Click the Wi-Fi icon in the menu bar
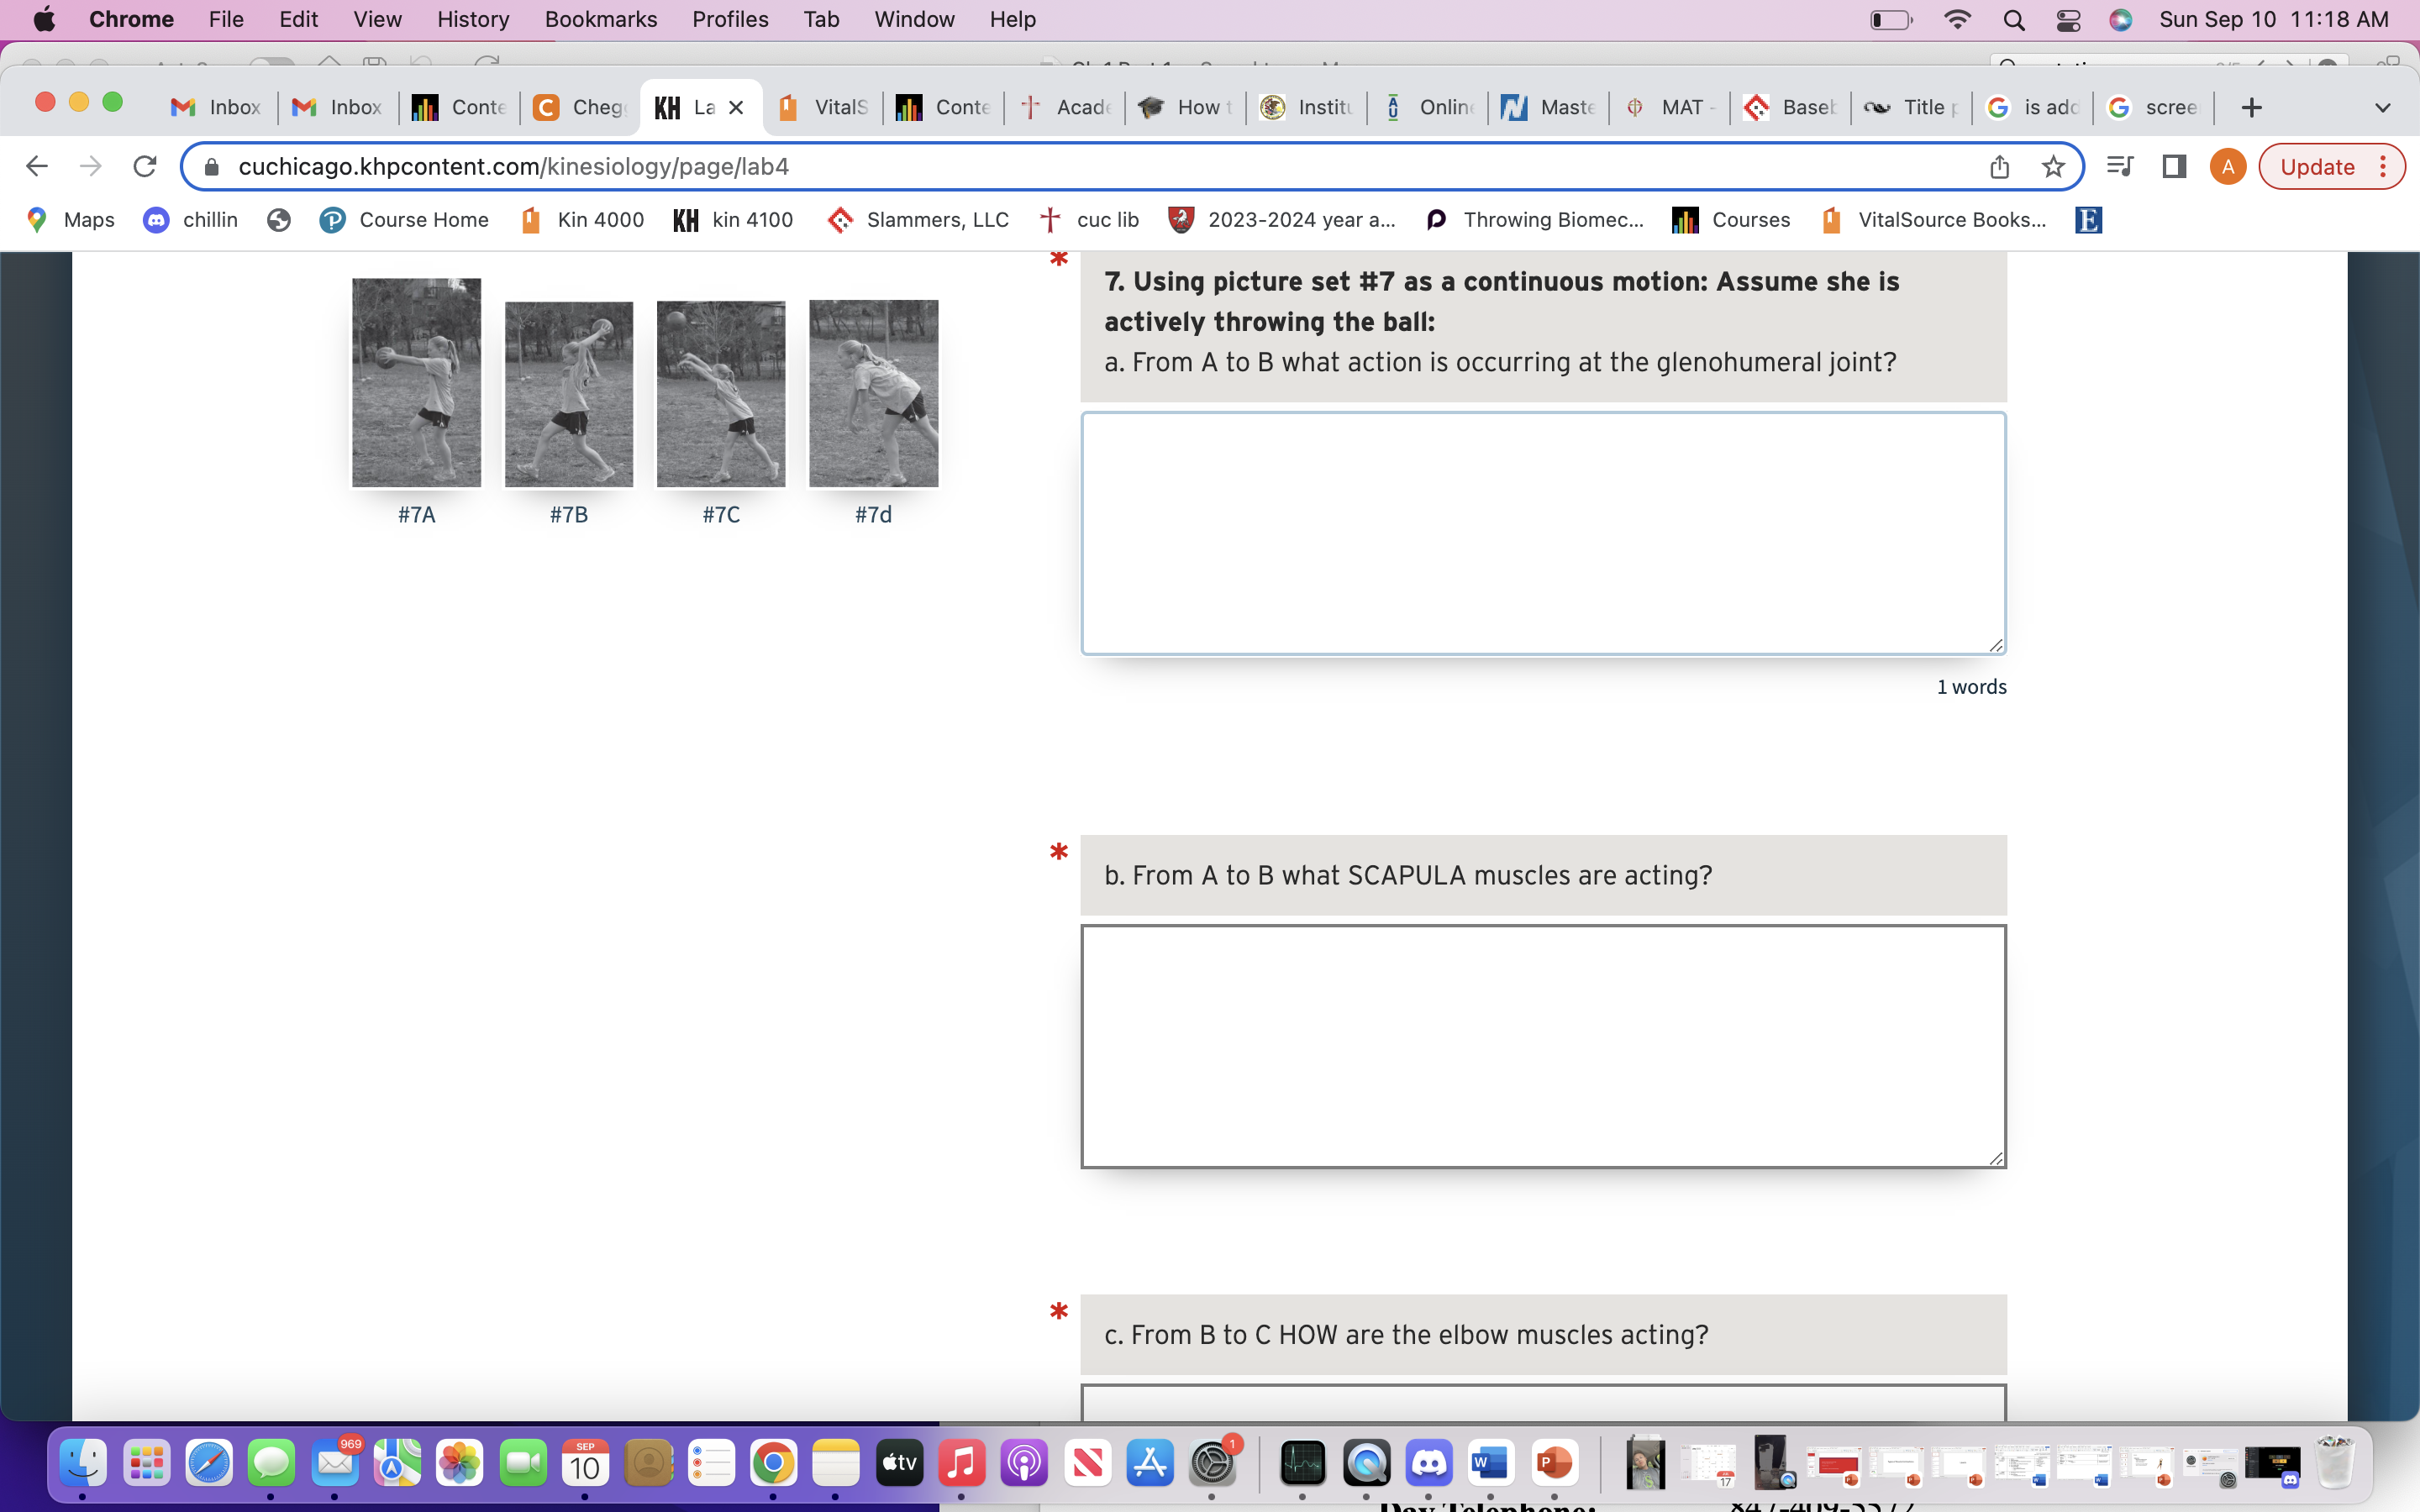The height and width of the screenshot is (1512, 2420). (x=1957, y=19)
